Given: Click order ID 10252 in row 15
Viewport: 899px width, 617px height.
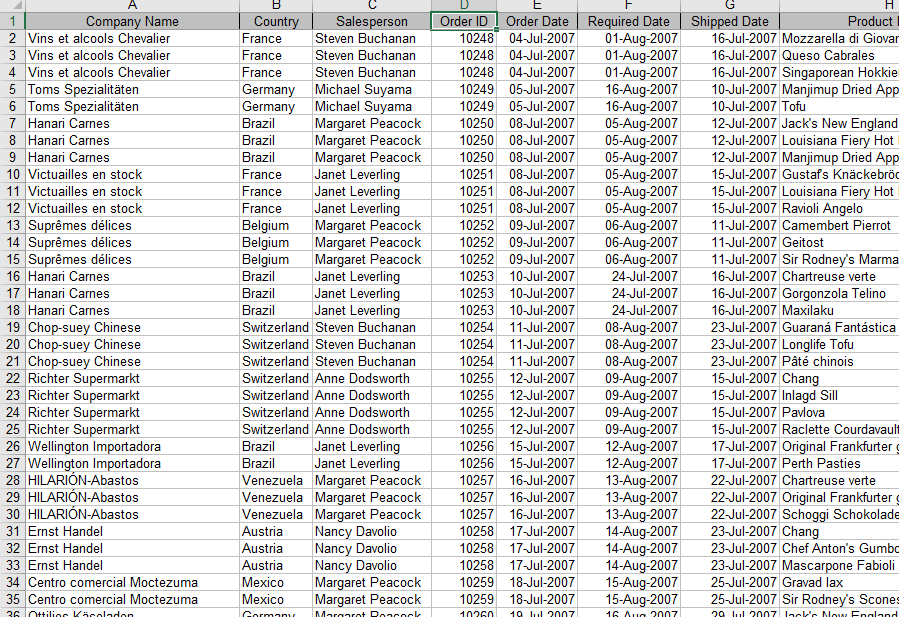Looking at the screenshot, I should 464,260.
